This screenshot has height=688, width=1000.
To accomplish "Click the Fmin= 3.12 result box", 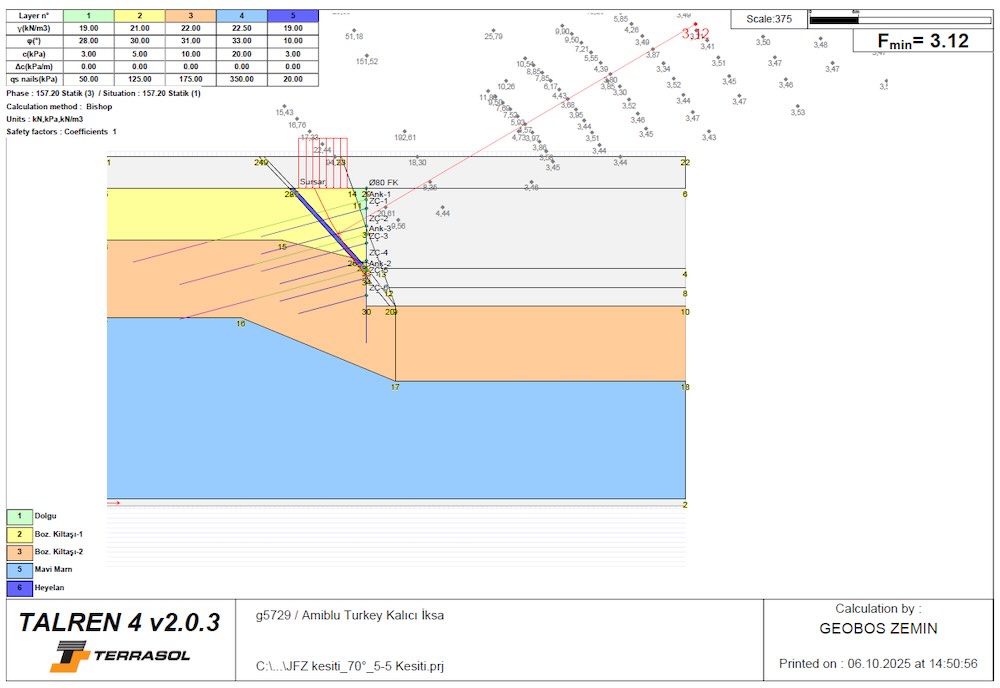I will (923, 41).
